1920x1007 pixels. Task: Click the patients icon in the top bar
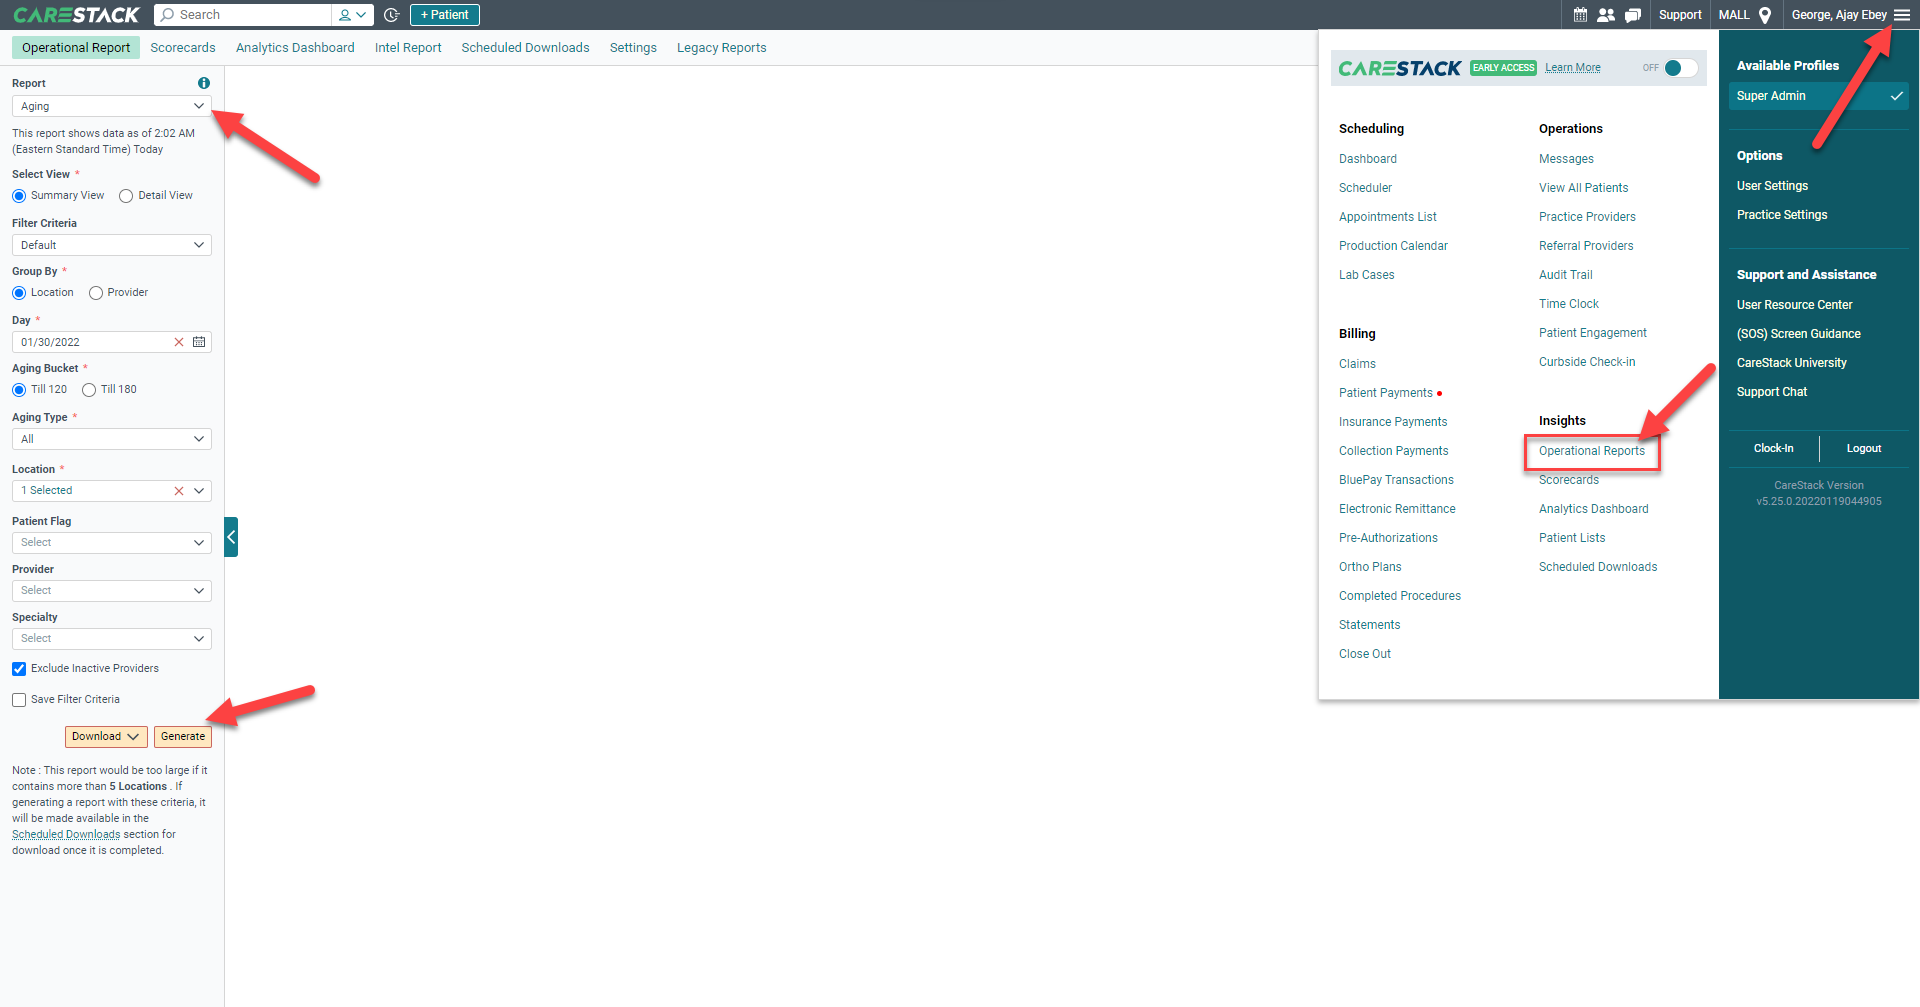[1606, 14]
